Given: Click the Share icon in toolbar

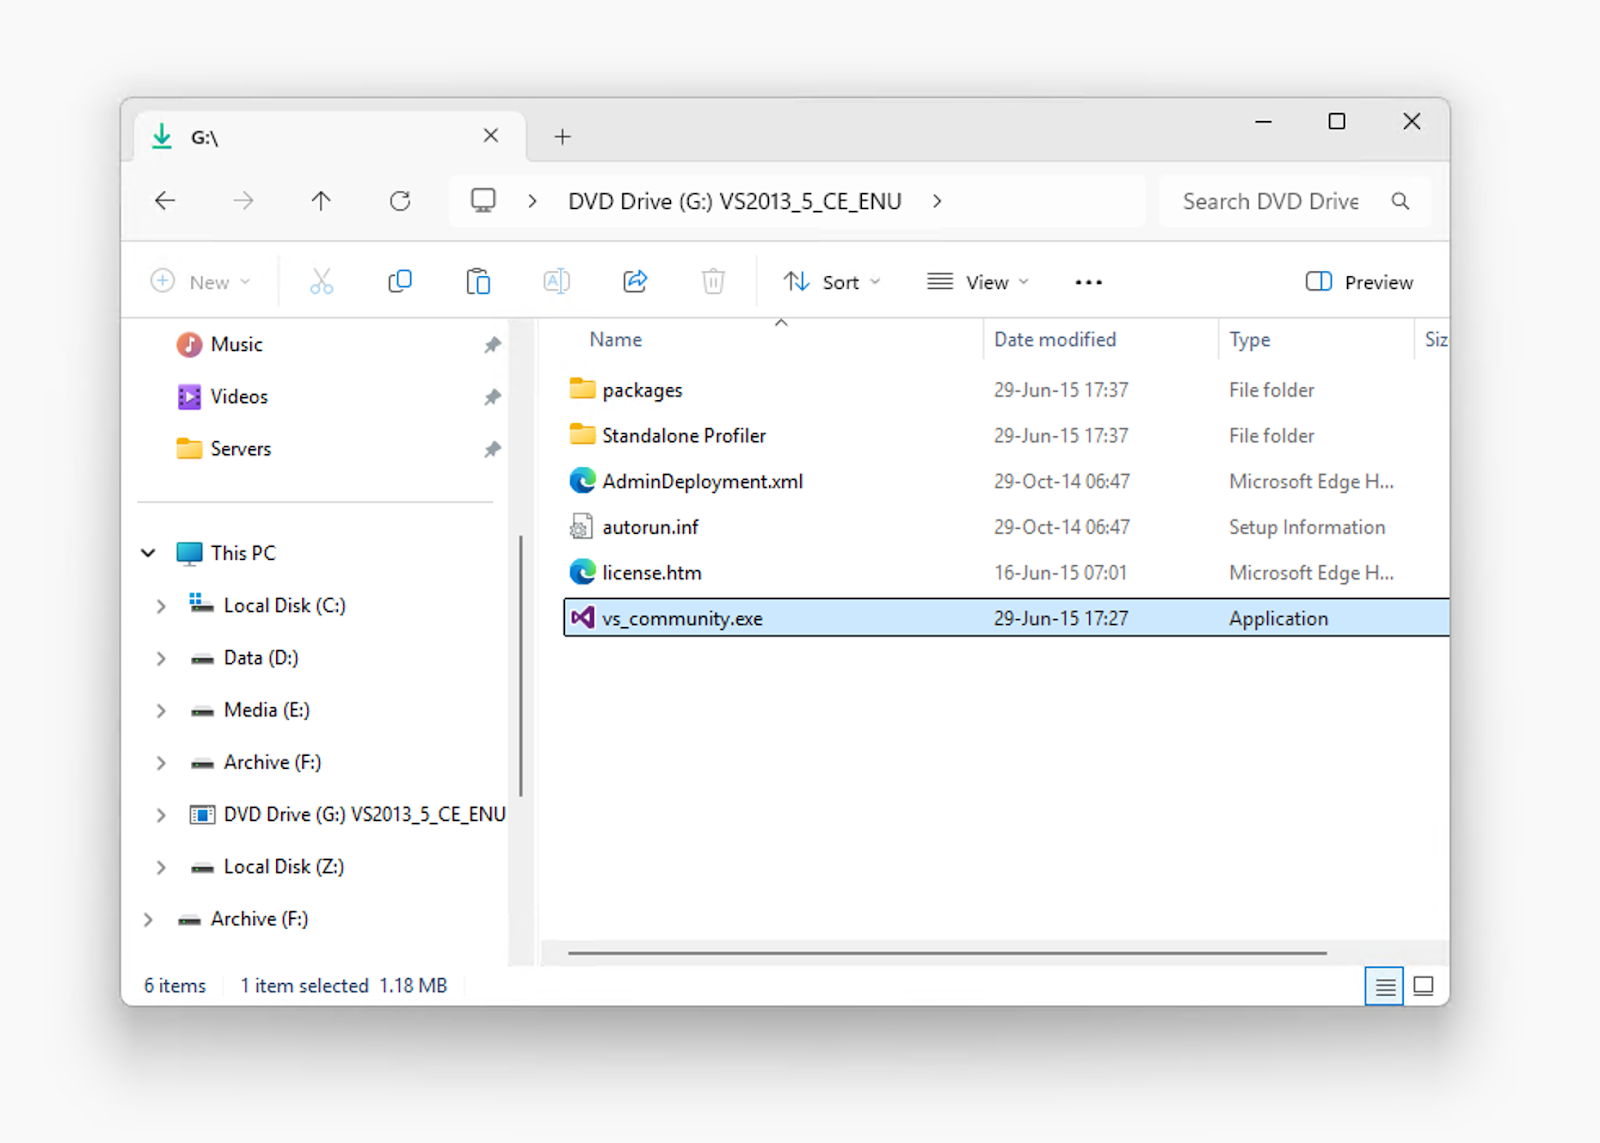Looking at the screenshot, I should pos(635,282).
